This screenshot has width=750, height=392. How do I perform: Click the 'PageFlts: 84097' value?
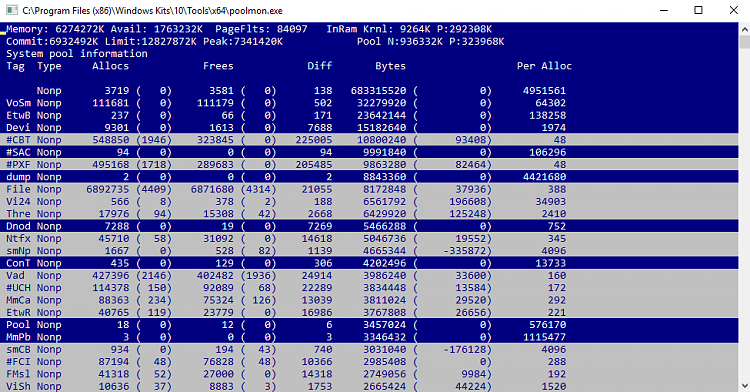tap(261, 29)
